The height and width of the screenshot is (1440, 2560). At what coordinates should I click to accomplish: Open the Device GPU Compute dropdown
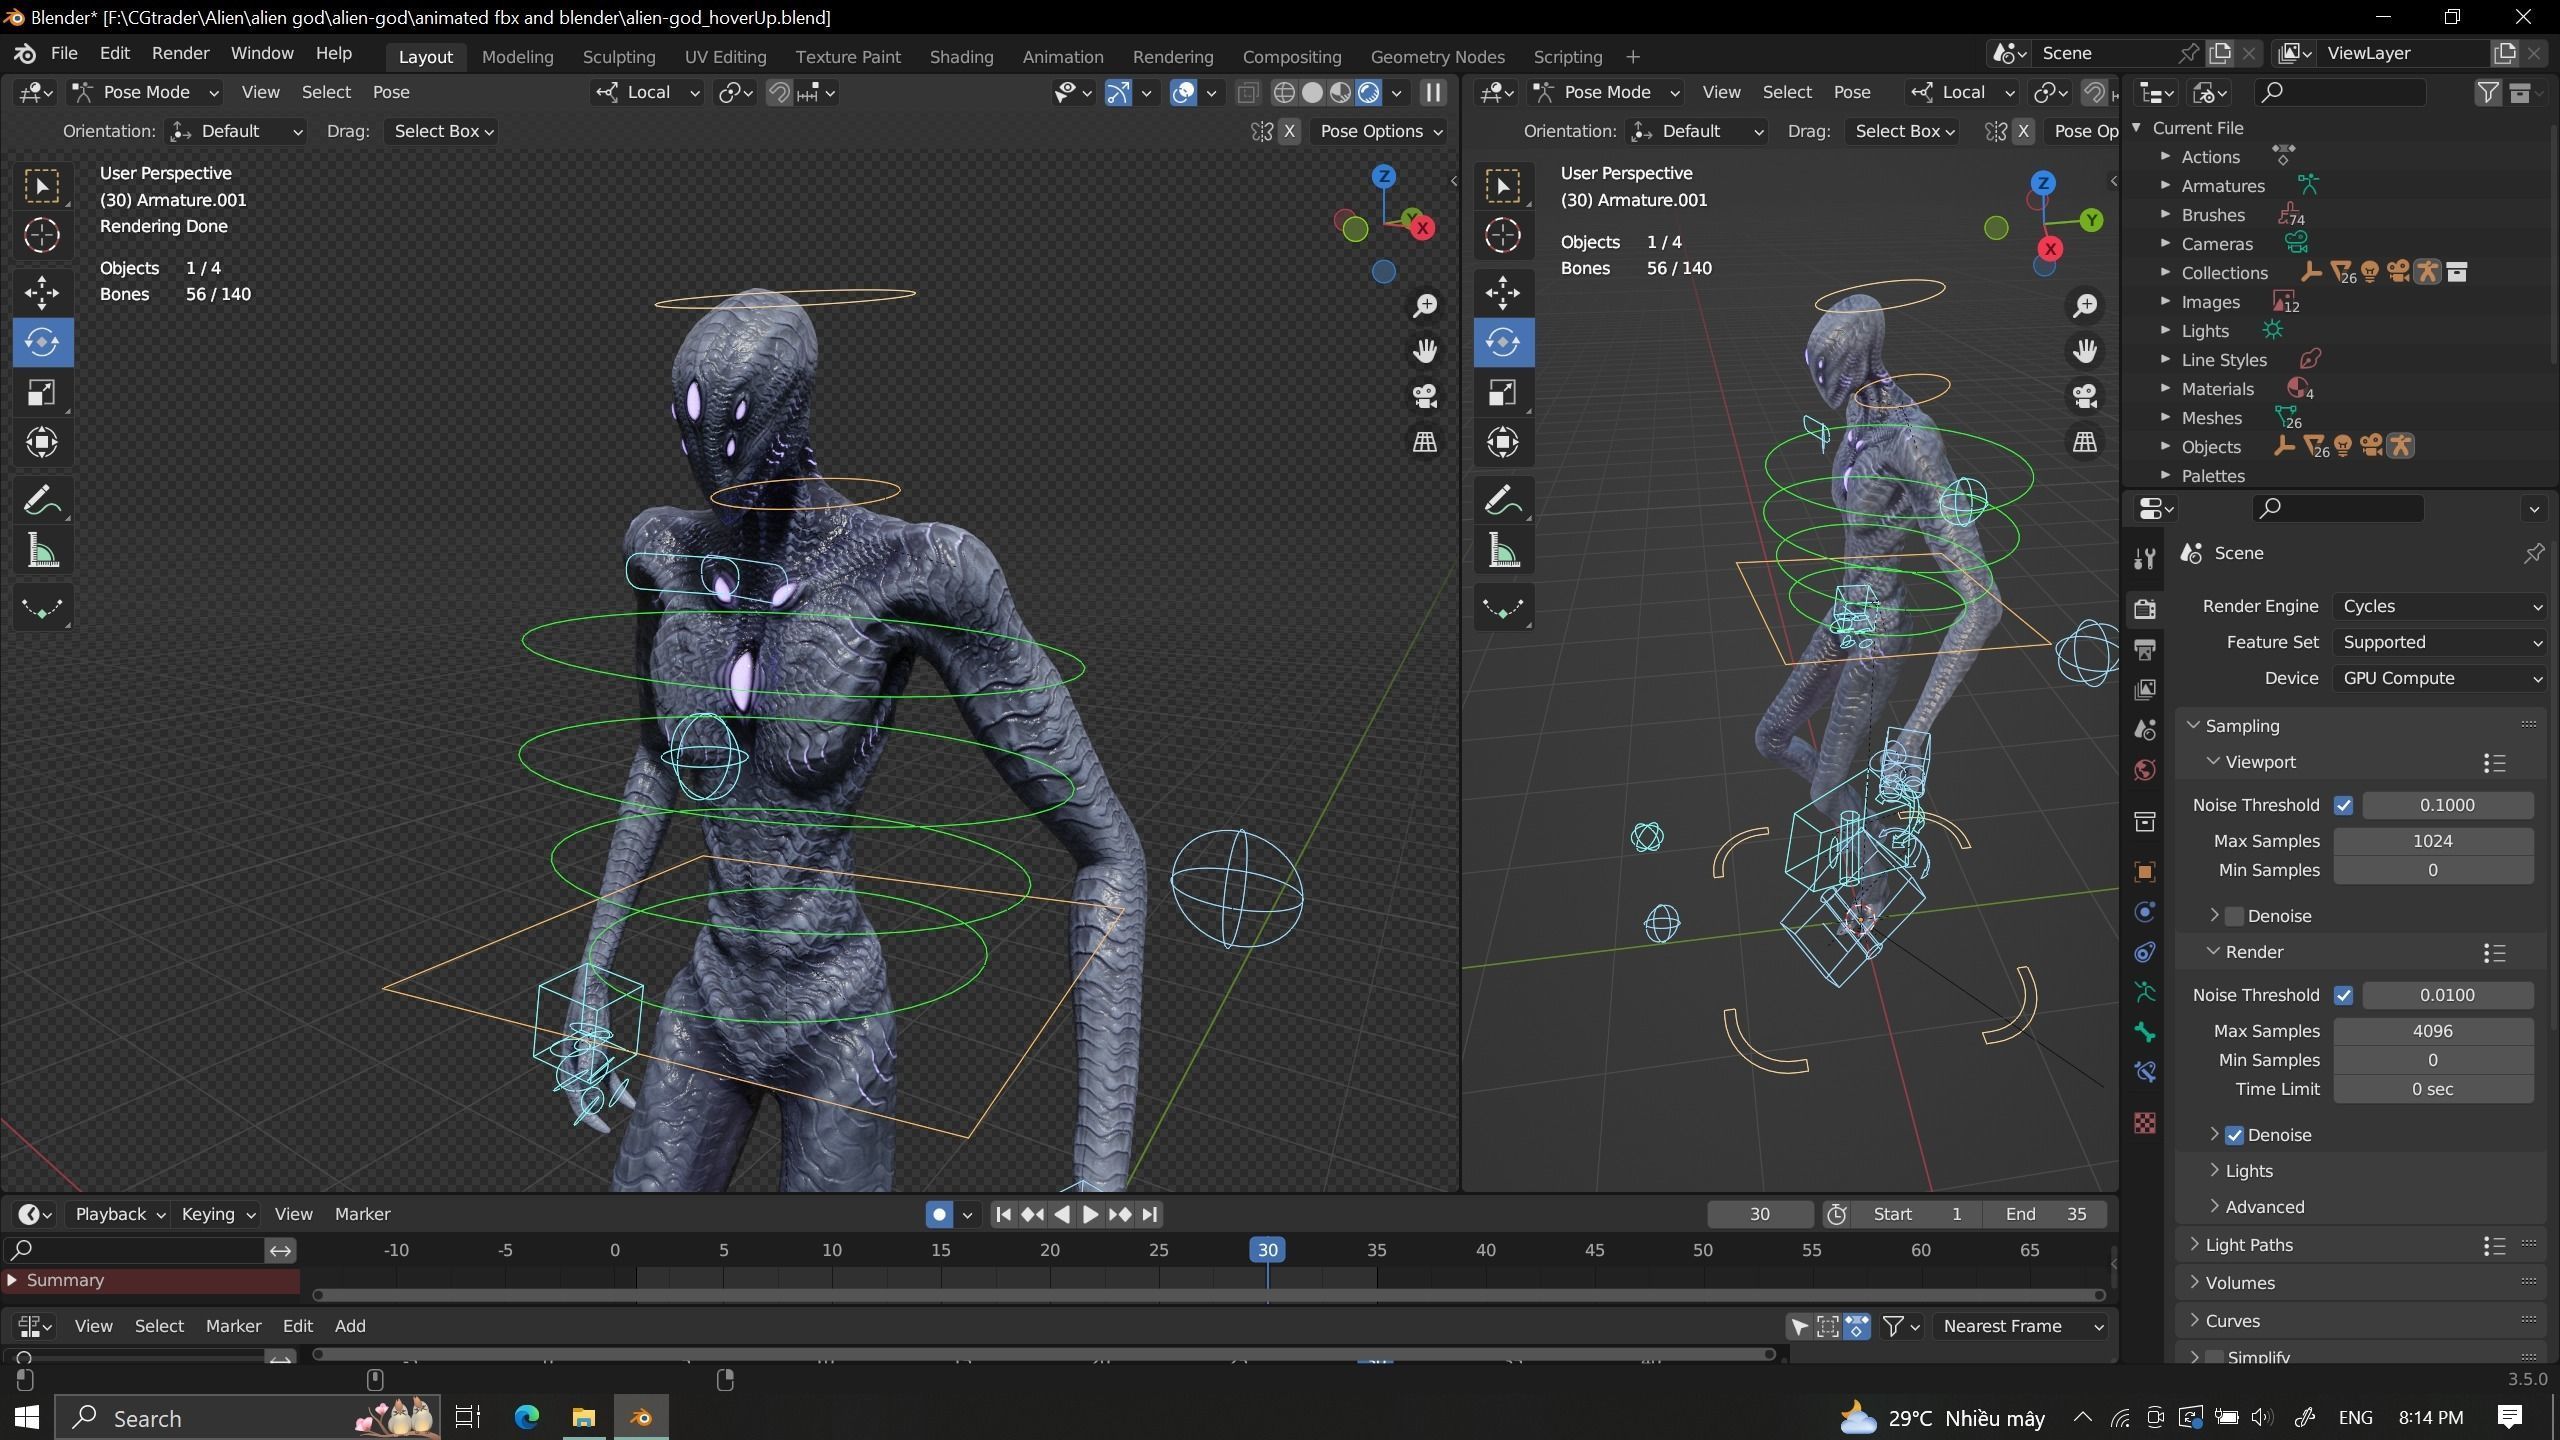click(2440, 678)
